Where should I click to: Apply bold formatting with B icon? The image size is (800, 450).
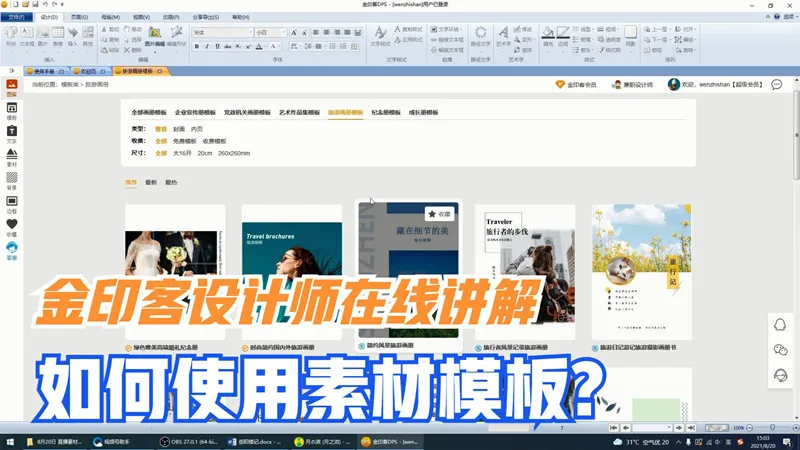pyautogui.click(x=197, y=46)
